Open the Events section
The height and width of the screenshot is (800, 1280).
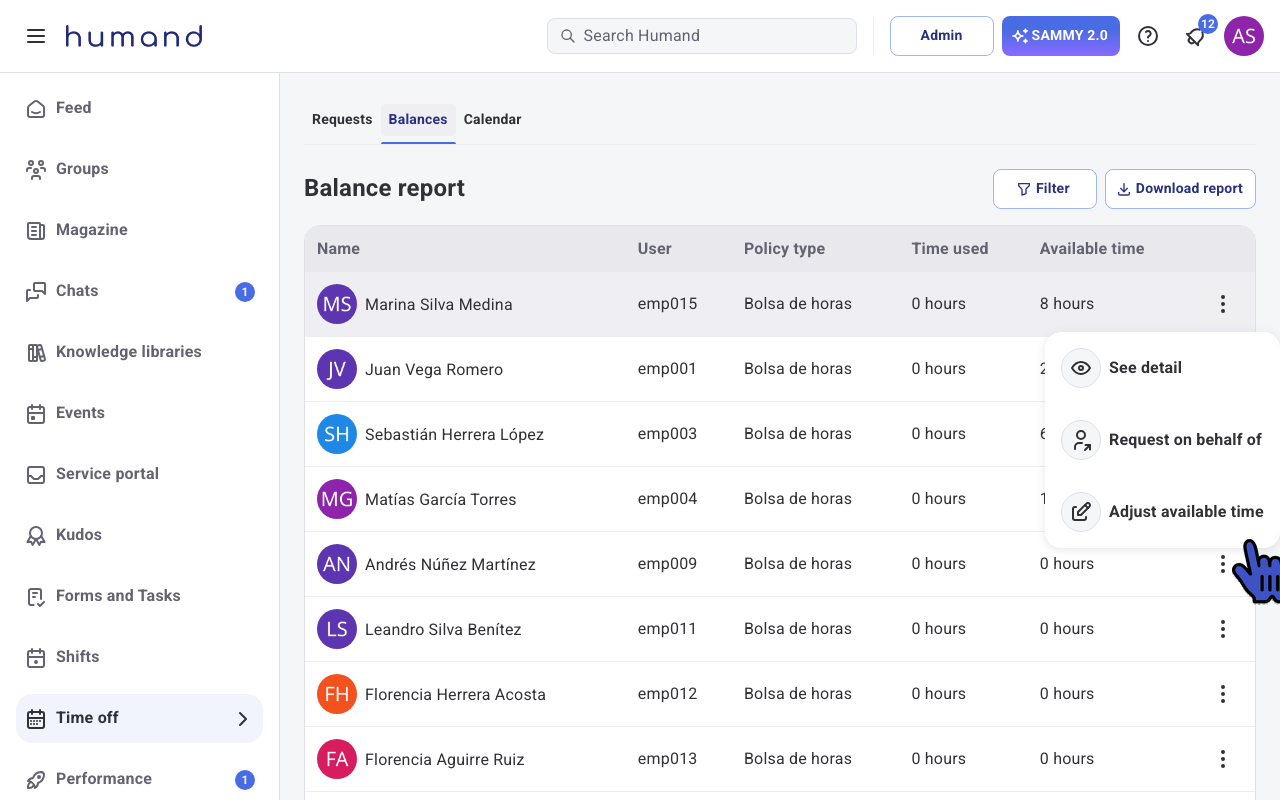coord(139,413)
